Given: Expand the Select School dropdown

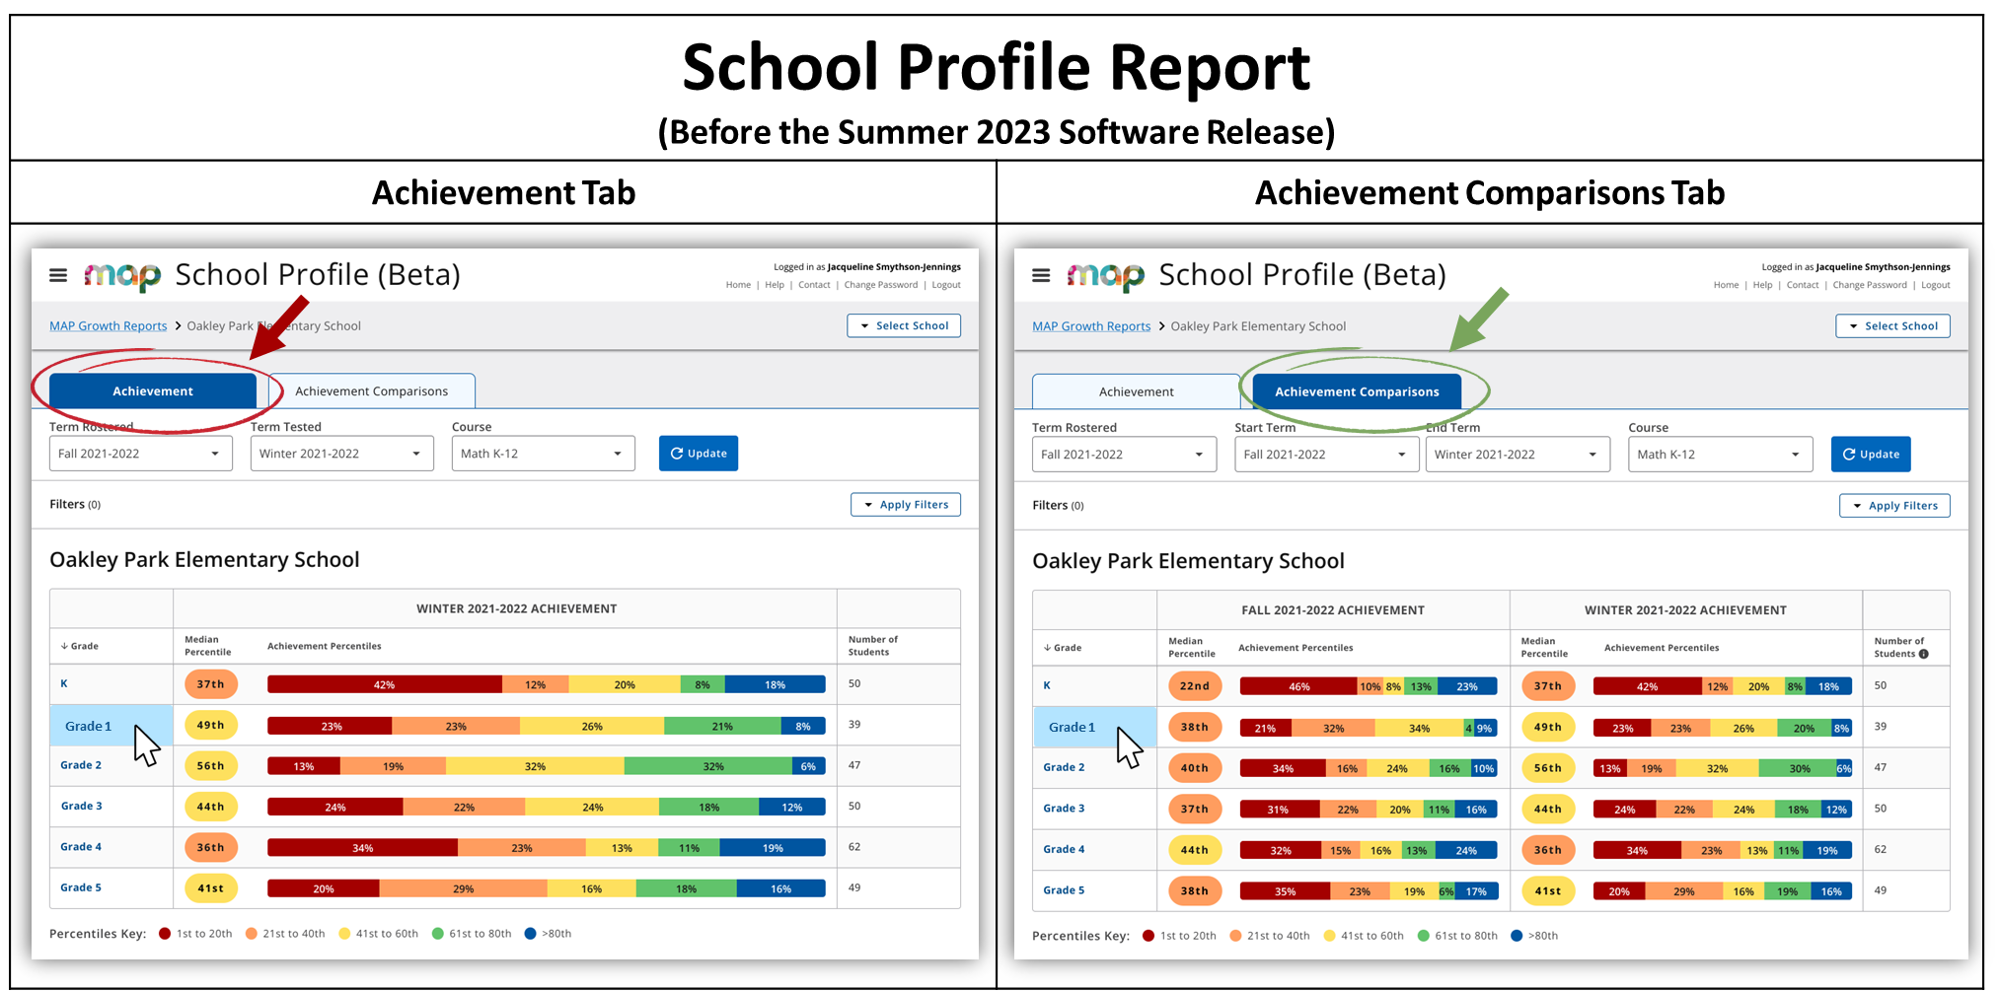Looking at the screenshot, I should [903, 325].
